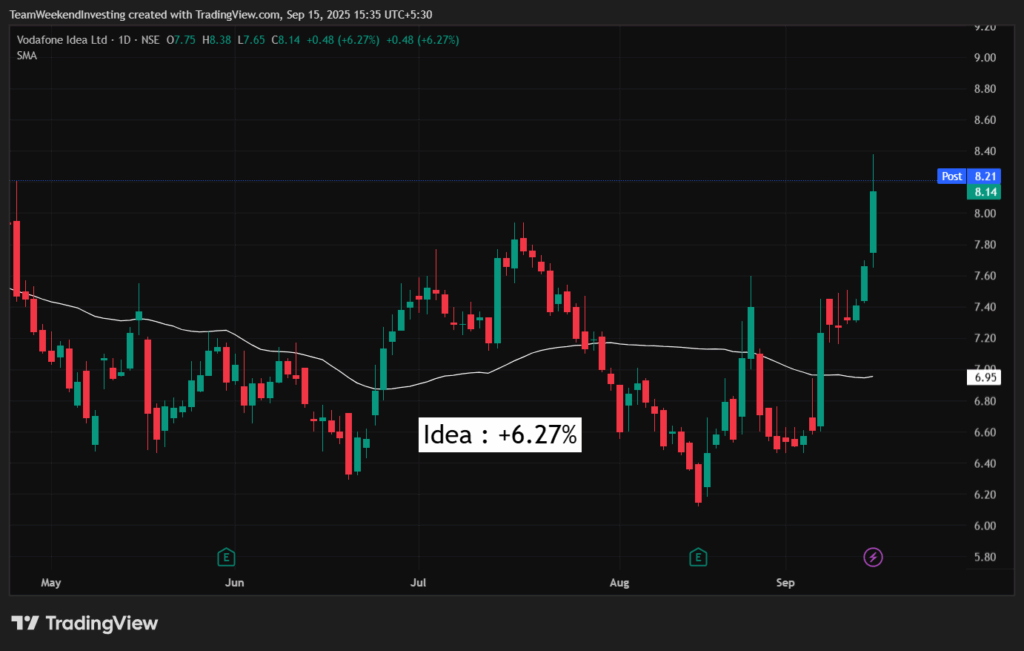The height and width of the screenshot is (651, 1024).
Task: Click the 9.00 price axis label
Action: coord(985,57)
